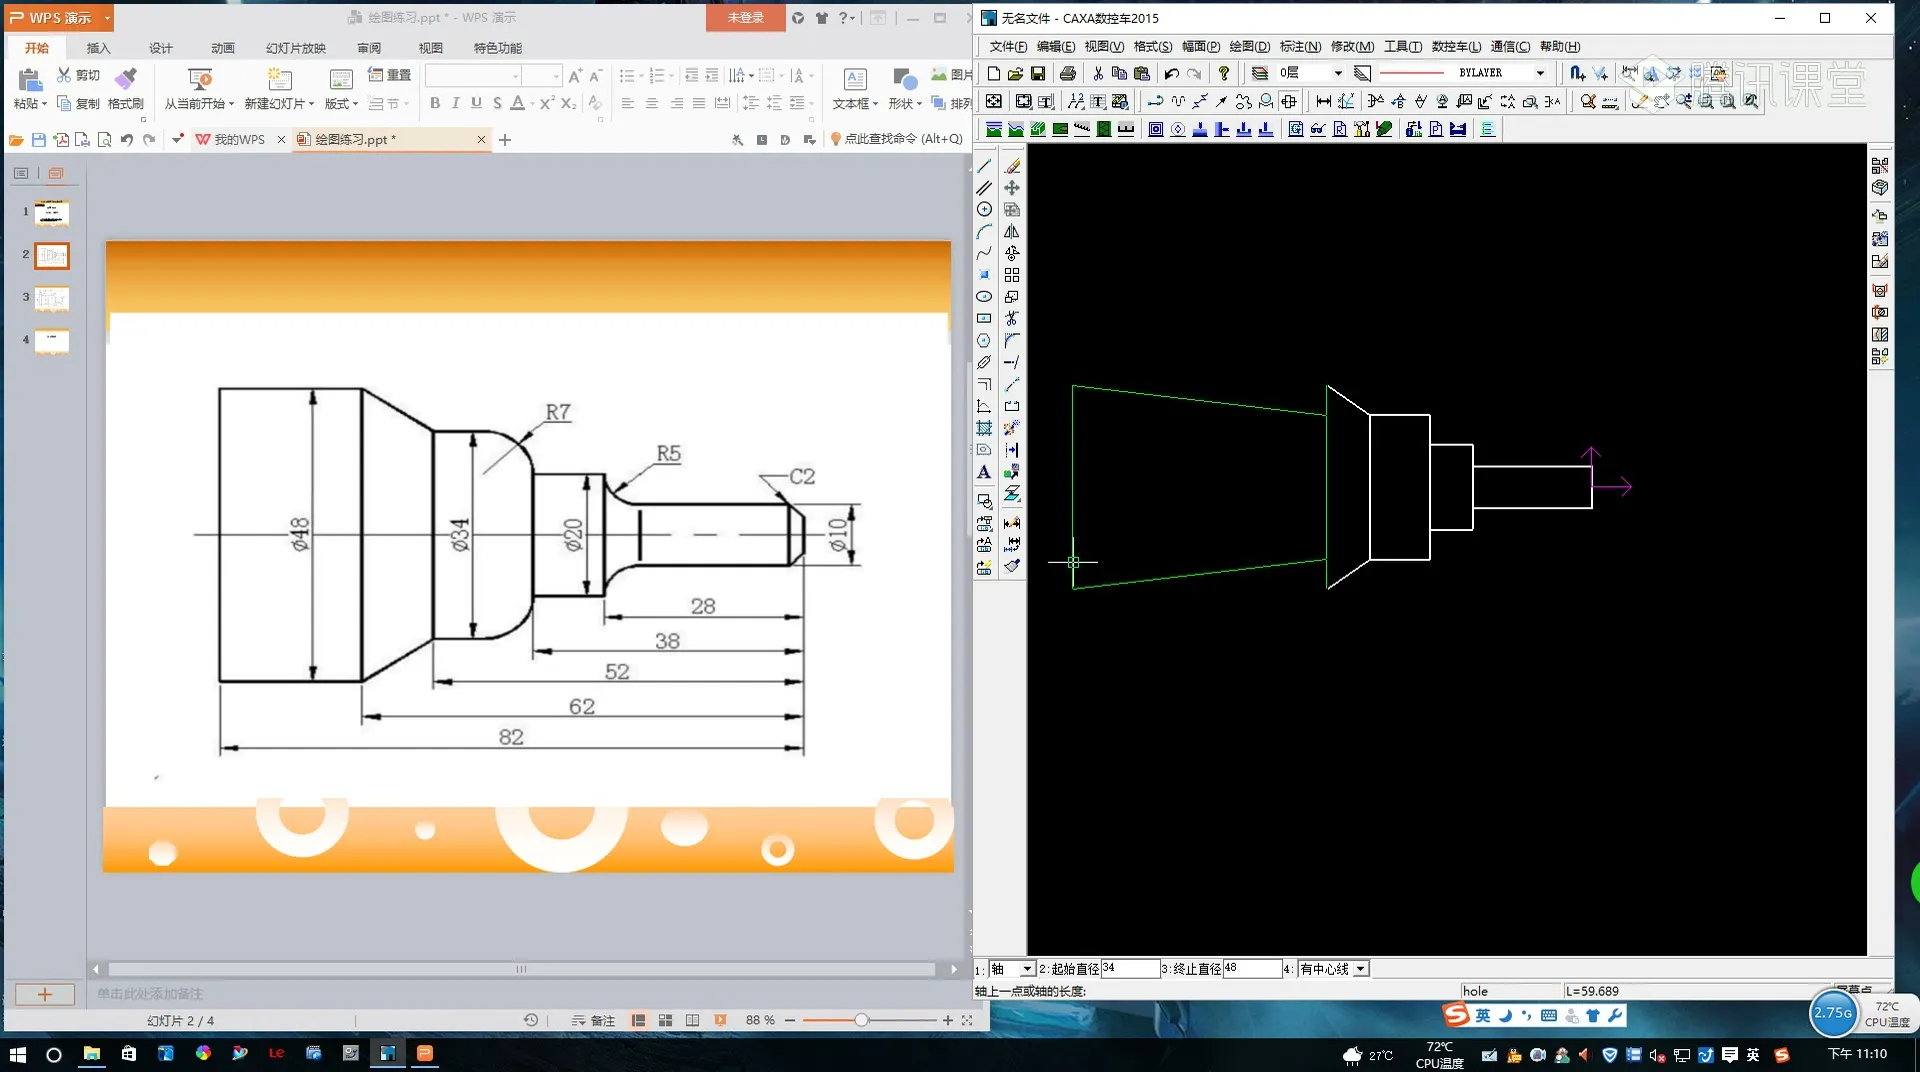Click the 未登录 login button
This screenshot has width=1920, height=1072.
click(x=745, y=18)
